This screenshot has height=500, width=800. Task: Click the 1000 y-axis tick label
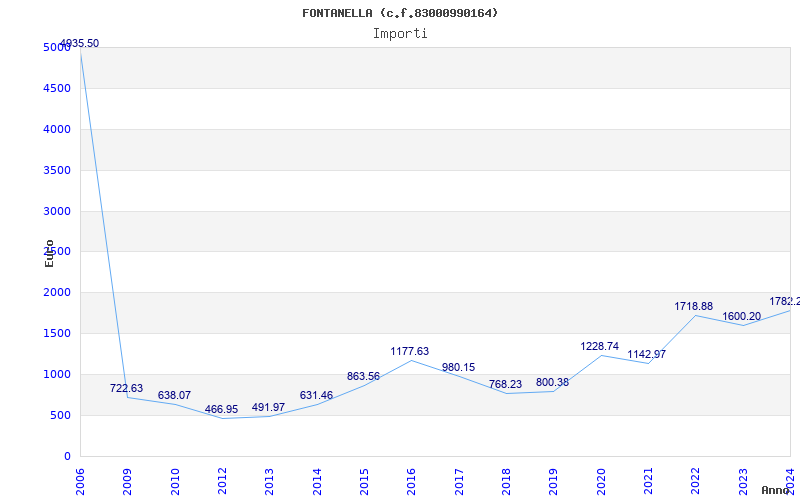(x=57, y=374)
